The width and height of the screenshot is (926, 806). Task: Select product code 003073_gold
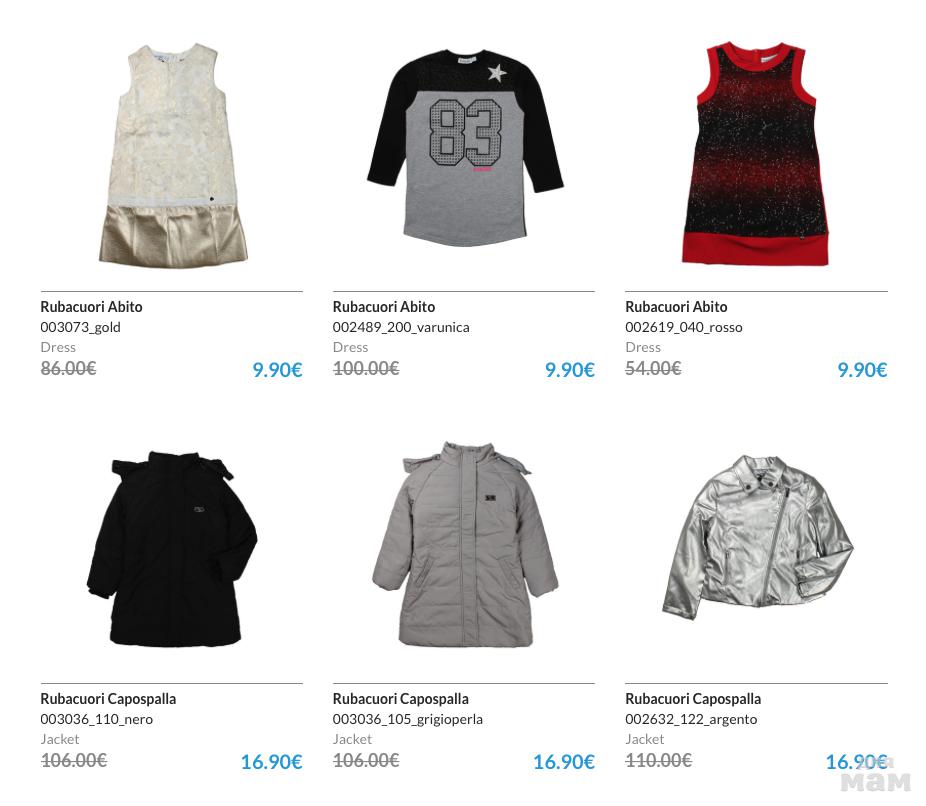tap(80, 328)
